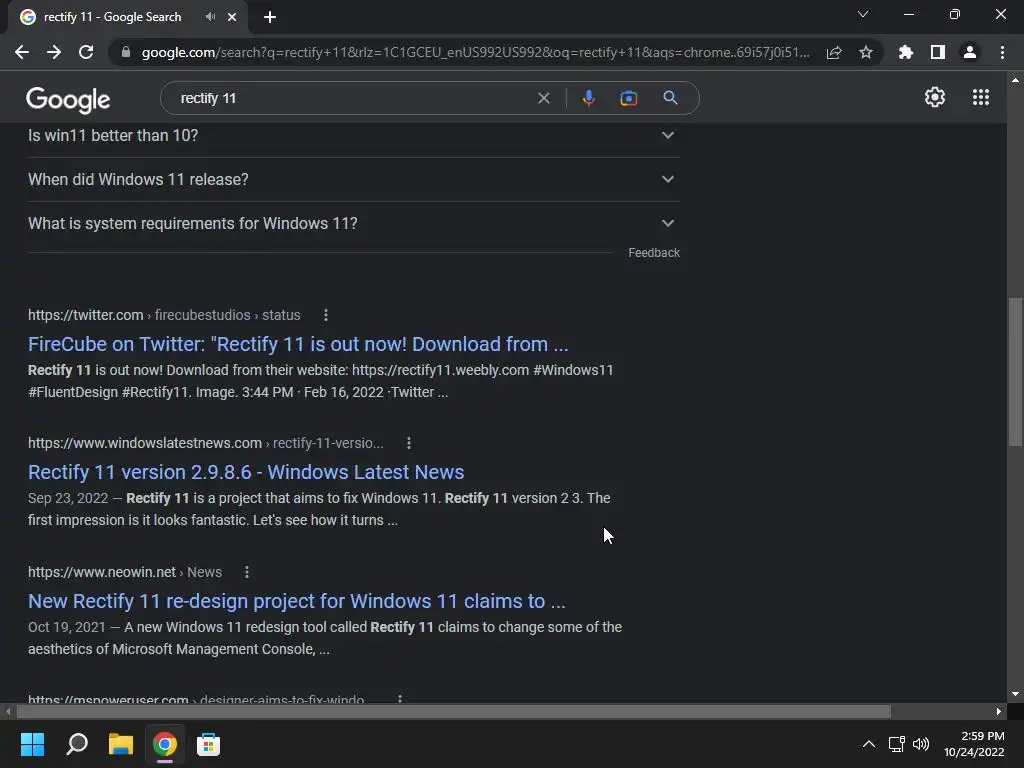Open volume tray icon
Image resolution: width=1024 pixels, height=768 pixels.
point(921,744)
